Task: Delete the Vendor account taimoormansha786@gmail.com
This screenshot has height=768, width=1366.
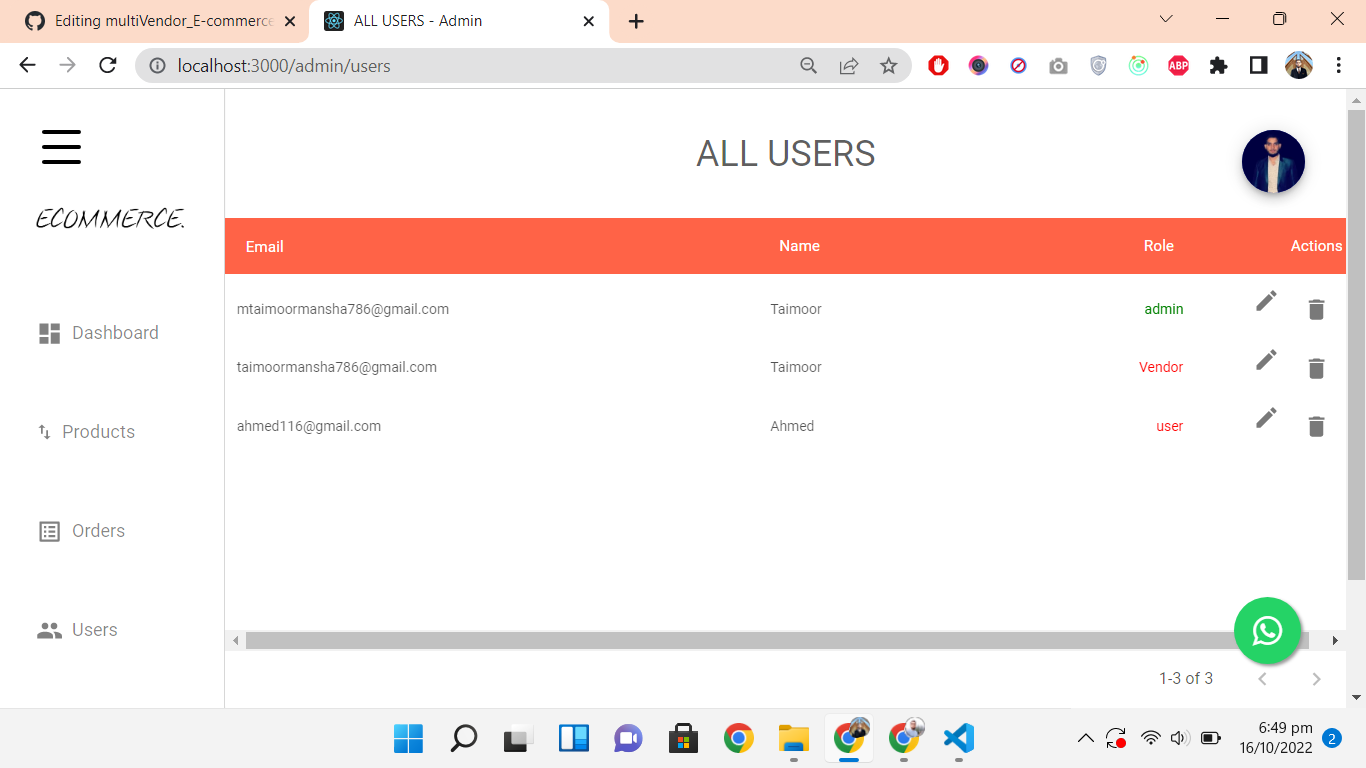Action: point(1316,367)
